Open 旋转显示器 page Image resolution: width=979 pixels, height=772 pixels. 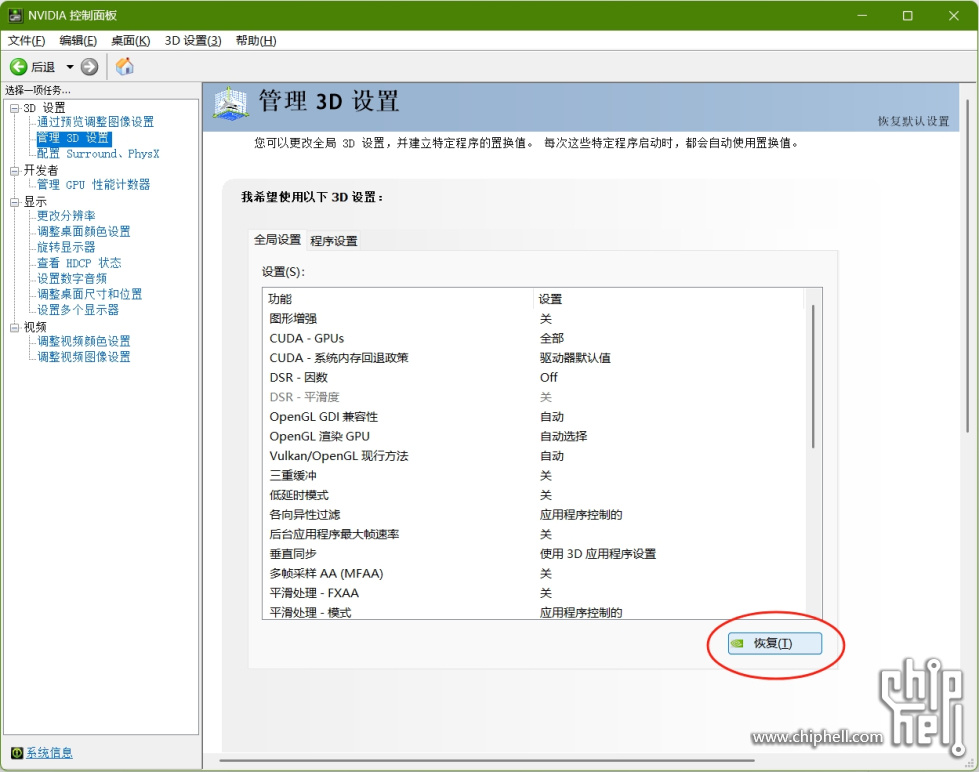[x=66, y=247]
